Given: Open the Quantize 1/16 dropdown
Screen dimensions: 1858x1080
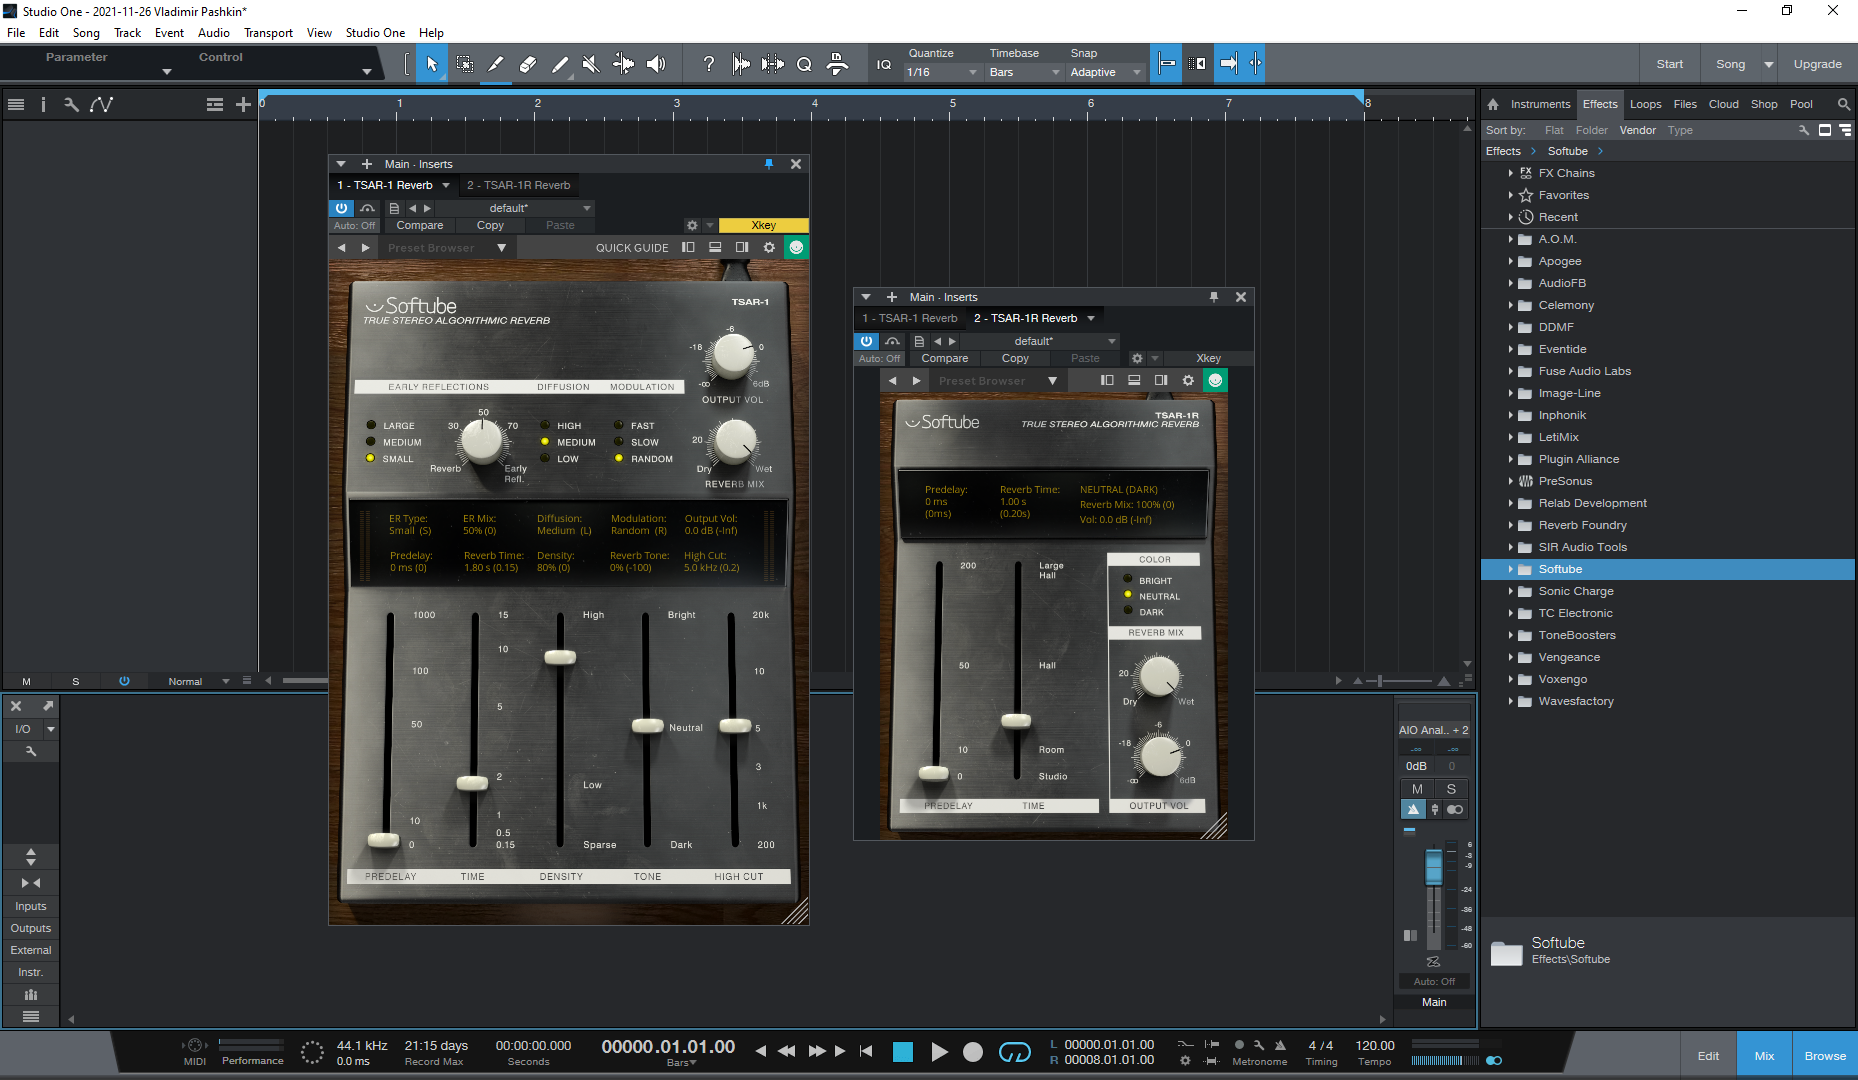Looking at the screenshot, I should 941,72.
